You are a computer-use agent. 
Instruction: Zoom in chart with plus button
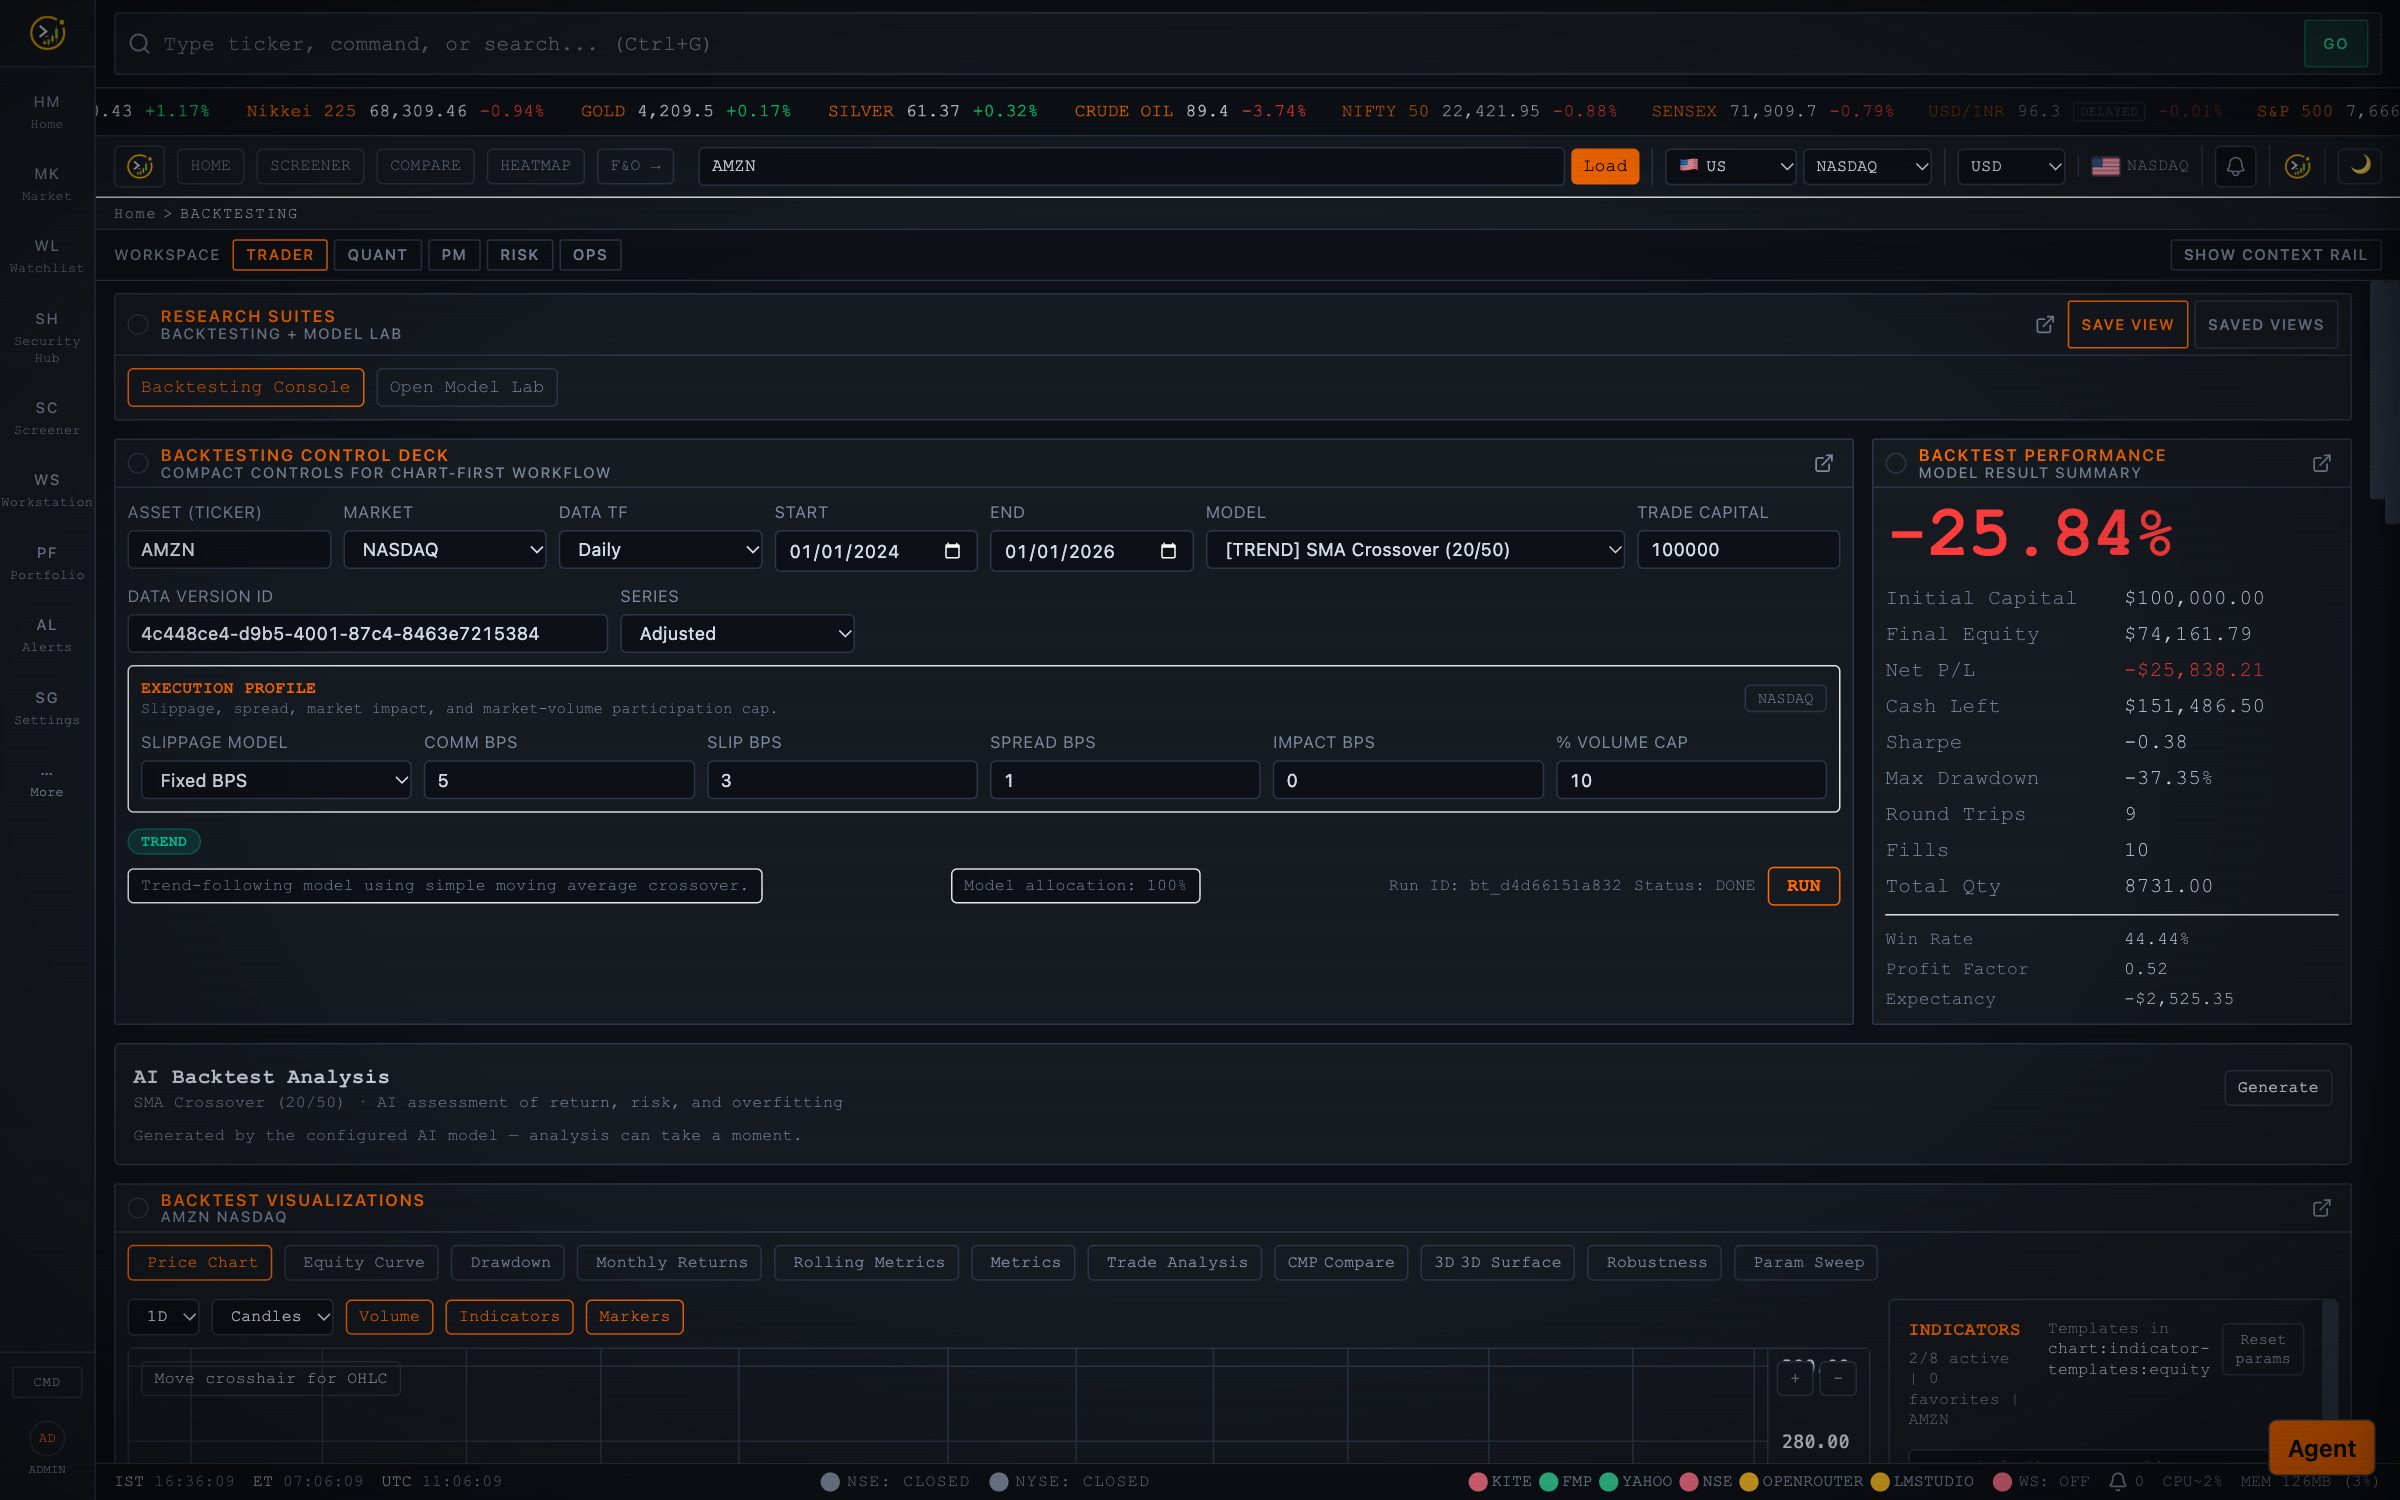1795,1378
